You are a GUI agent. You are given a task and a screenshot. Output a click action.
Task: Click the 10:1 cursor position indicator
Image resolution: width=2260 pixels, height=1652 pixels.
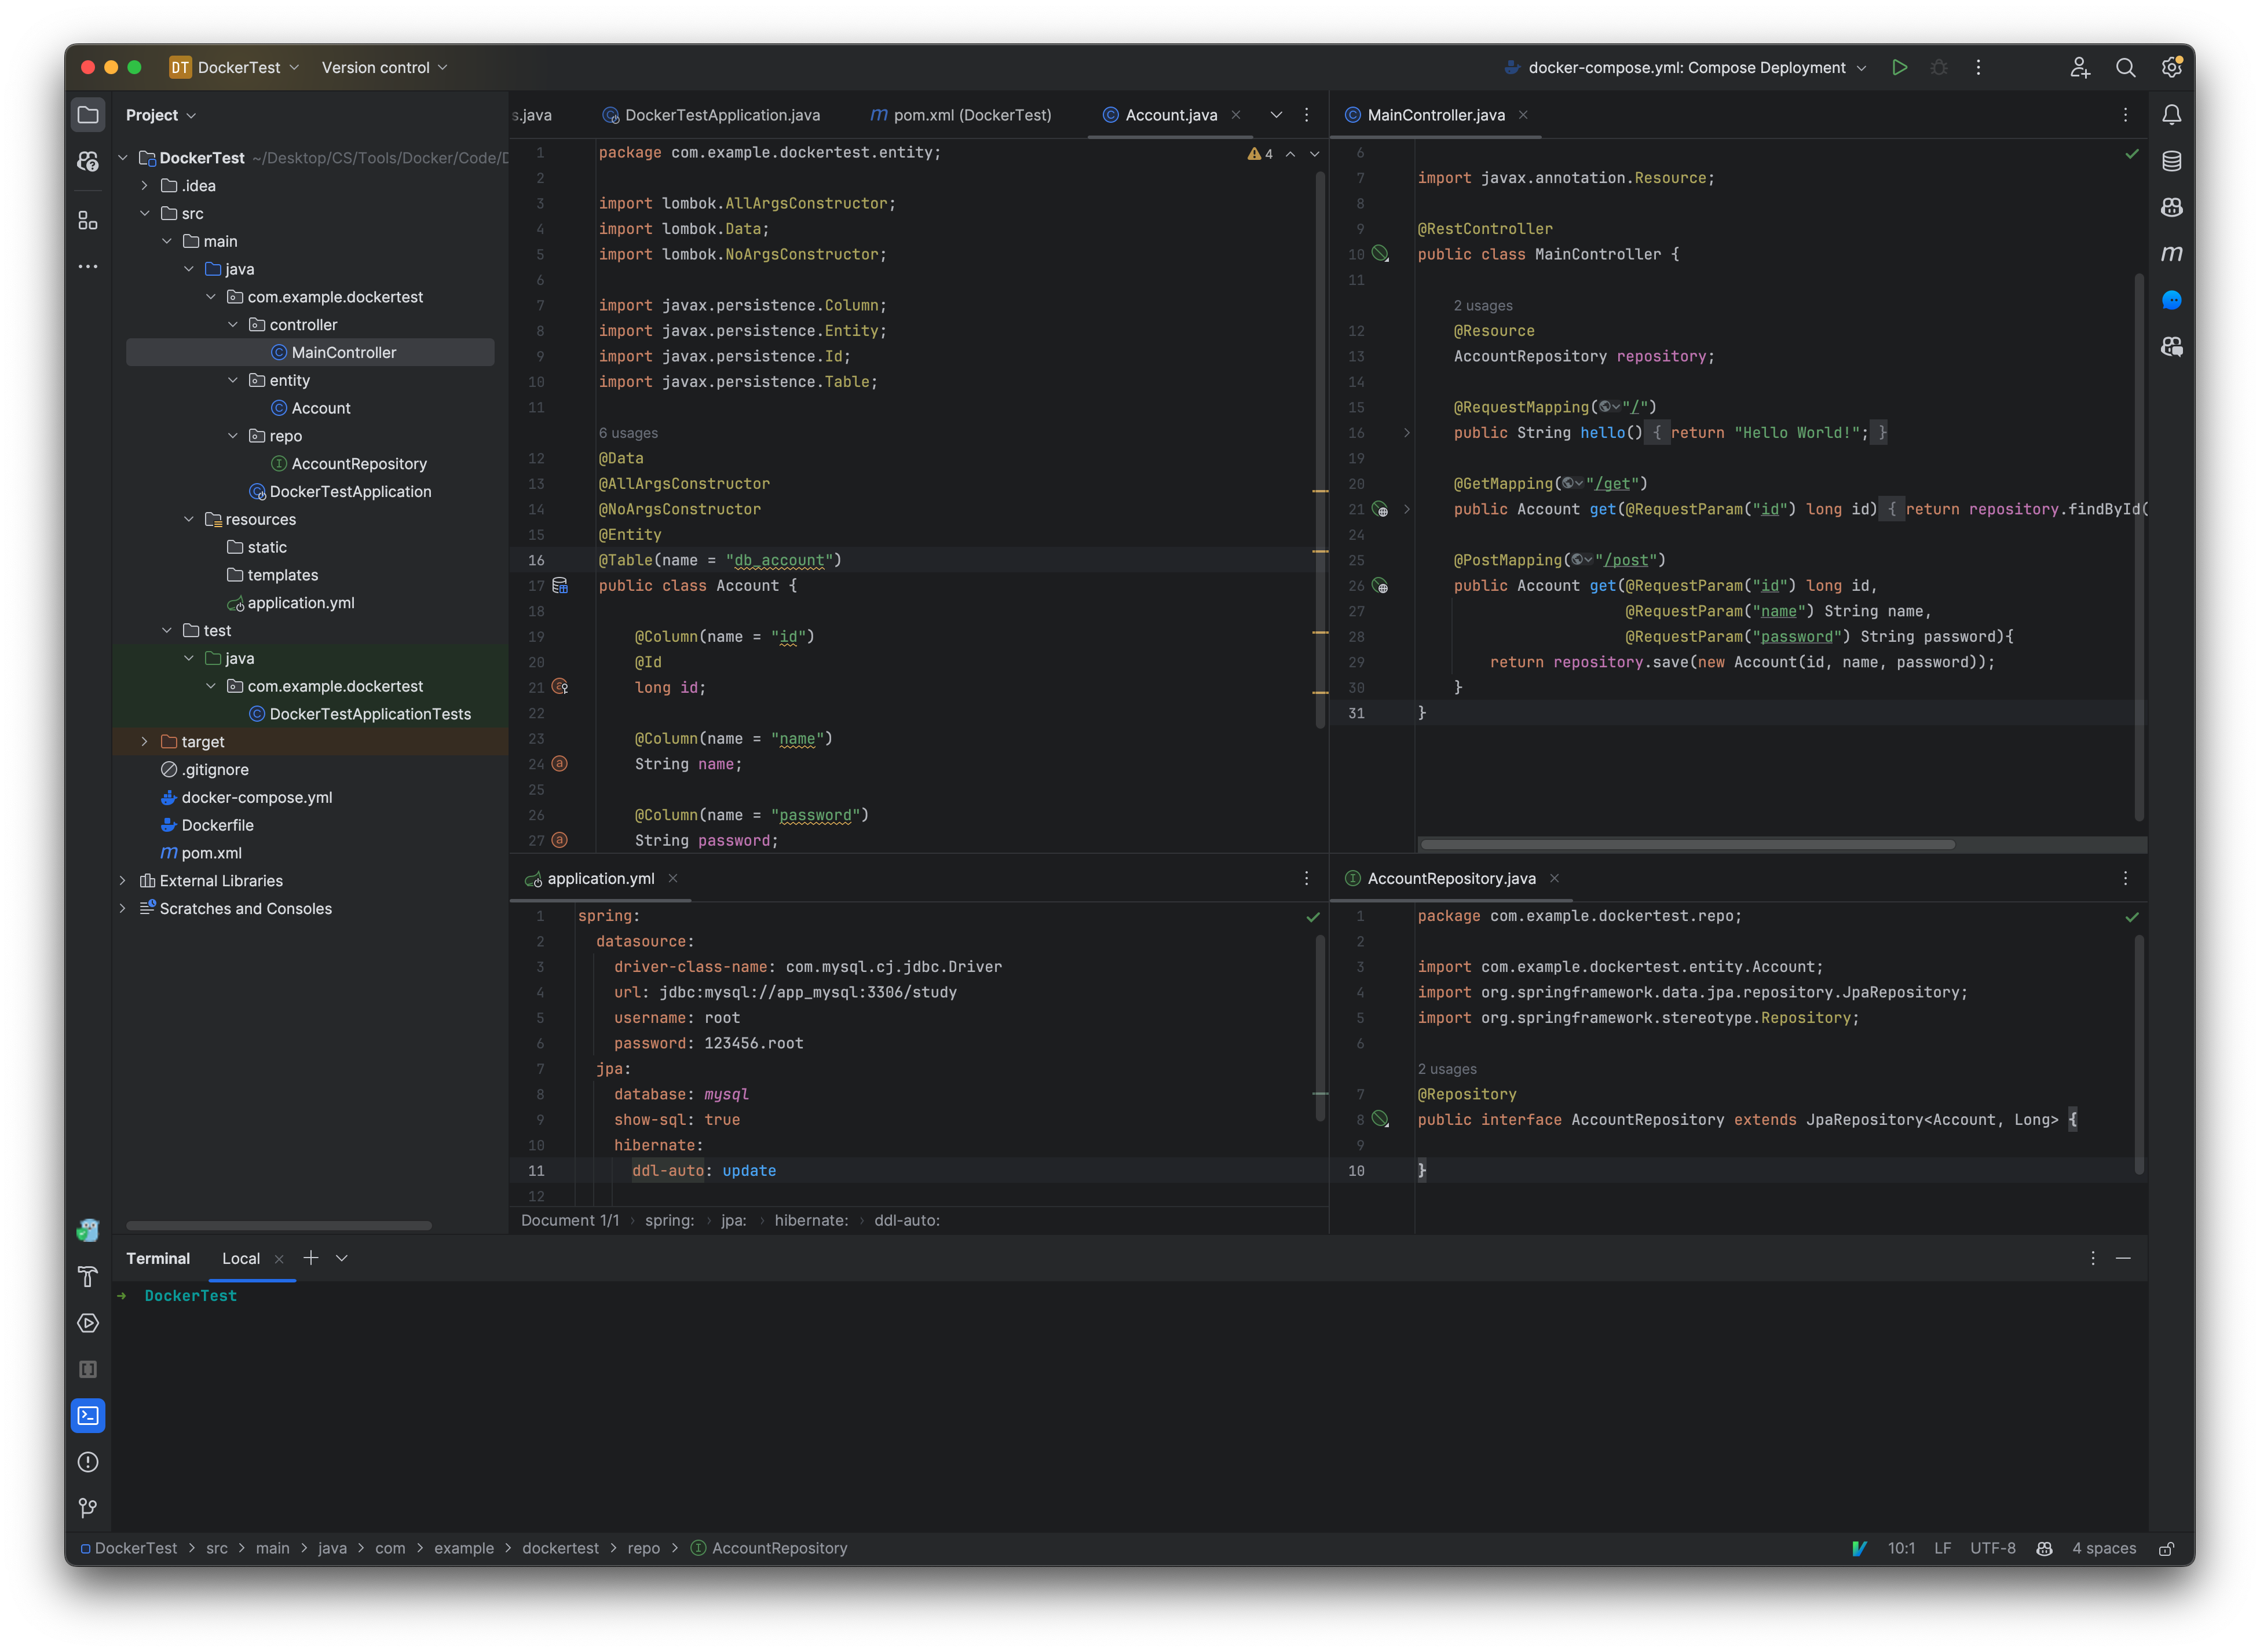[x=1901, y=1548]
